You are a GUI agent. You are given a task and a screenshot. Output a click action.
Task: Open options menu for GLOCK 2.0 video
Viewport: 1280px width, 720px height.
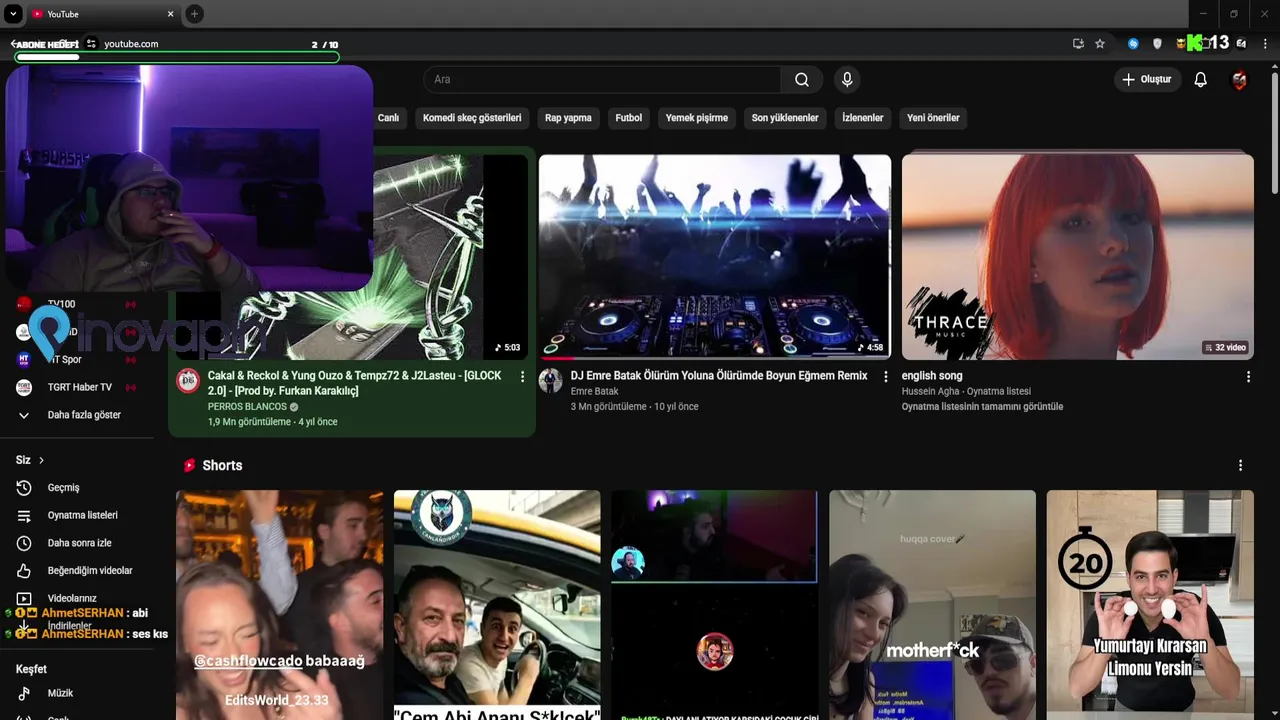[x=522, y=377]
